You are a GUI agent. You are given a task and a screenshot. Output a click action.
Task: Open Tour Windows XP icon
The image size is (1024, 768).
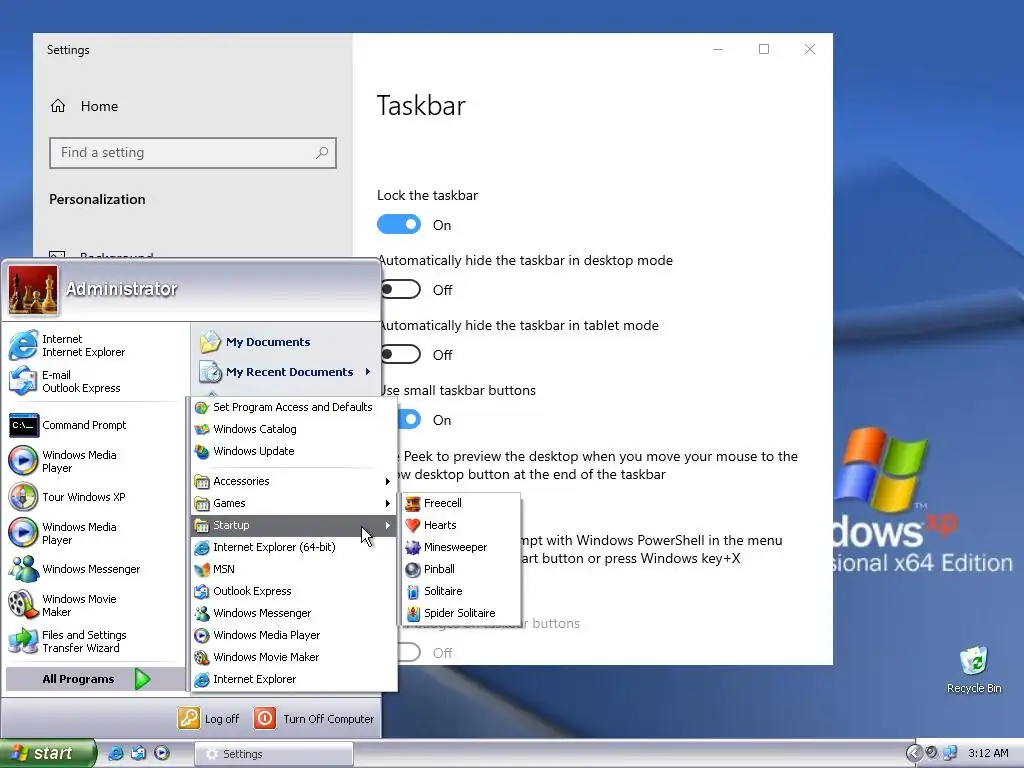tap(24, 497)
